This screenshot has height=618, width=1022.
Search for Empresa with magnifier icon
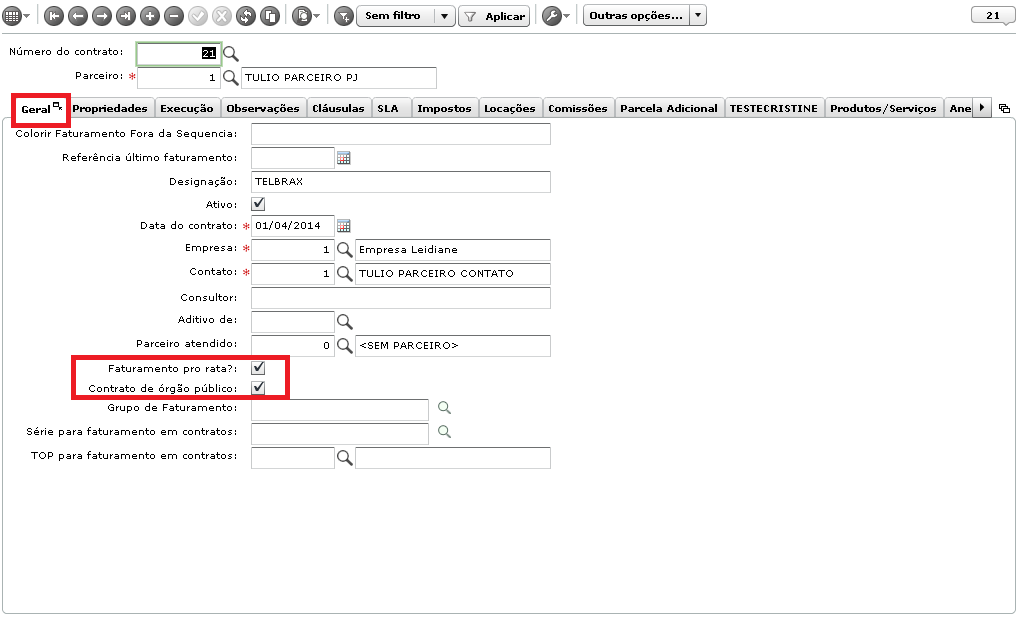pos(344,250)
